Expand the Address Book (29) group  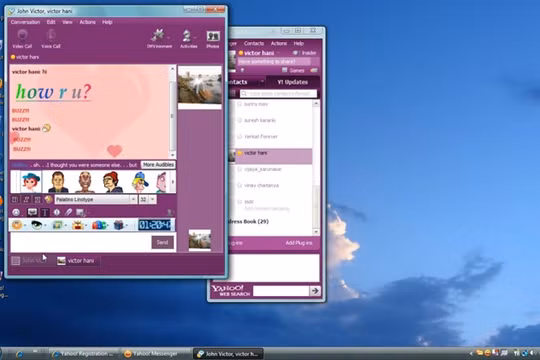click(x=249, y=222)
